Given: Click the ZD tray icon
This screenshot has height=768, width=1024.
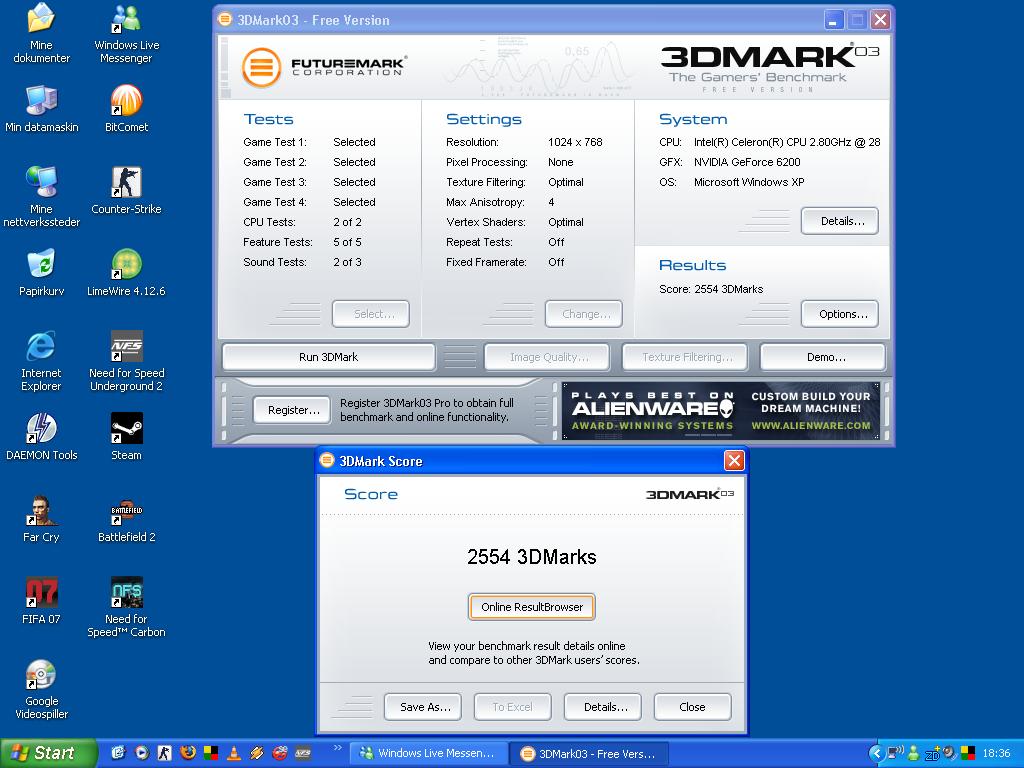Looking at the screenshot, I should [933, 754].
